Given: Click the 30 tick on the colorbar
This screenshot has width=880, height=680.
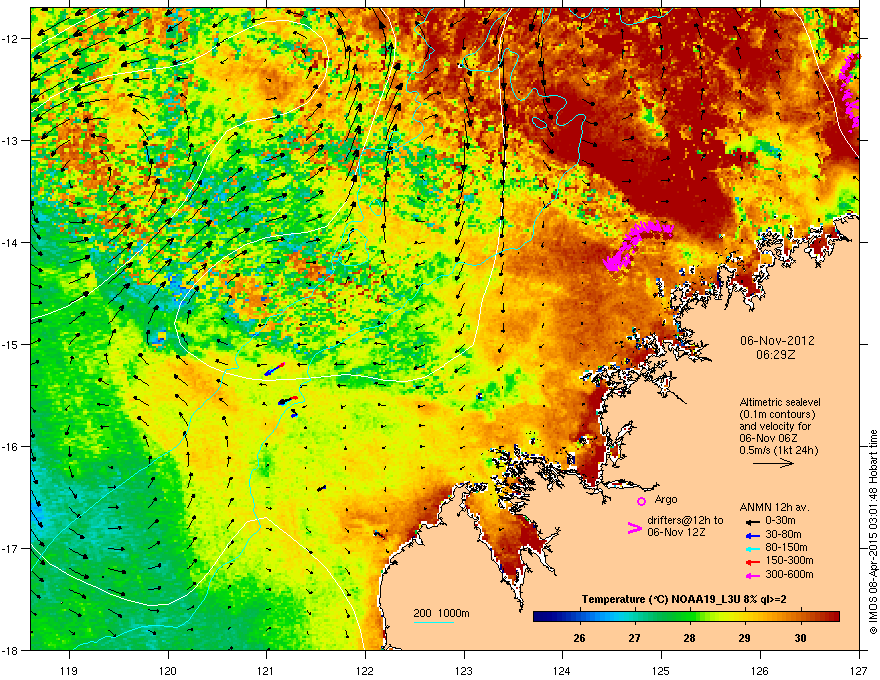Looking at the screenshot, I should pos(800,638).
